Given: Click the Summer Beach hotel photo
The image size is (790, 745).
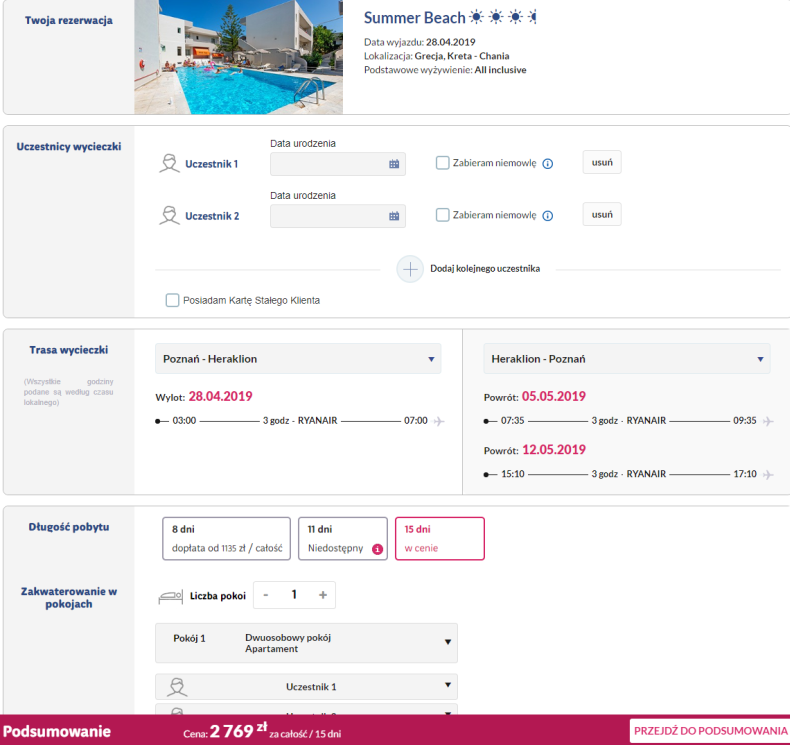Looking at the screenshot, I should (x=239, y=57).
